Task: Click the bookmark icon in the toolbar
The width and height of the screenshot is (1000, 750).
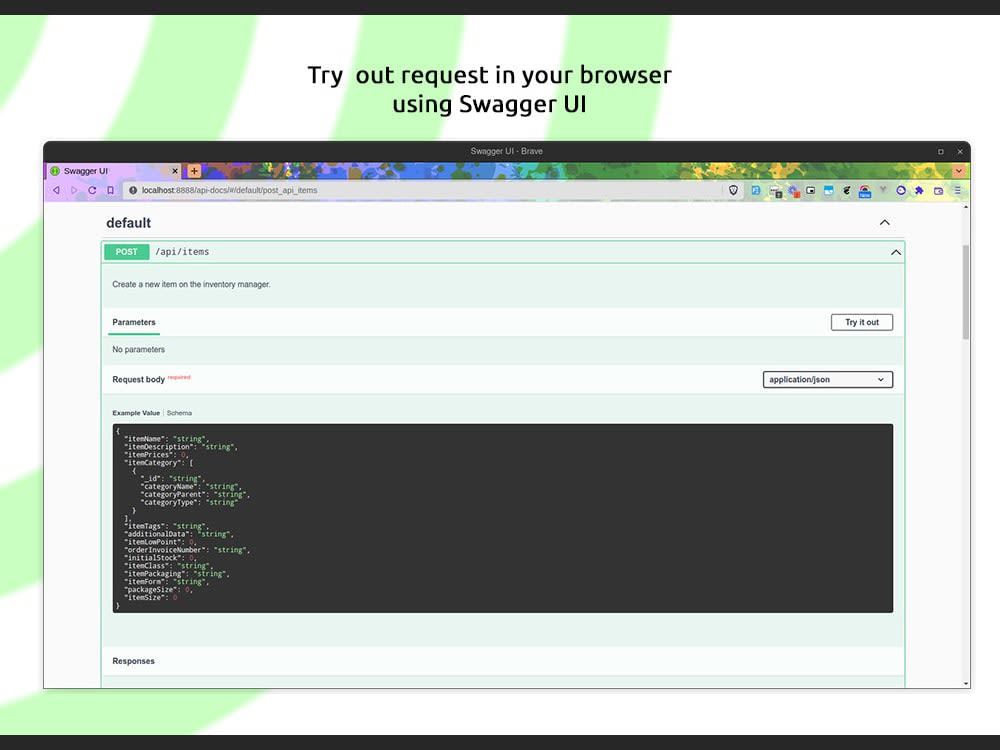Action: pos(110,190)
